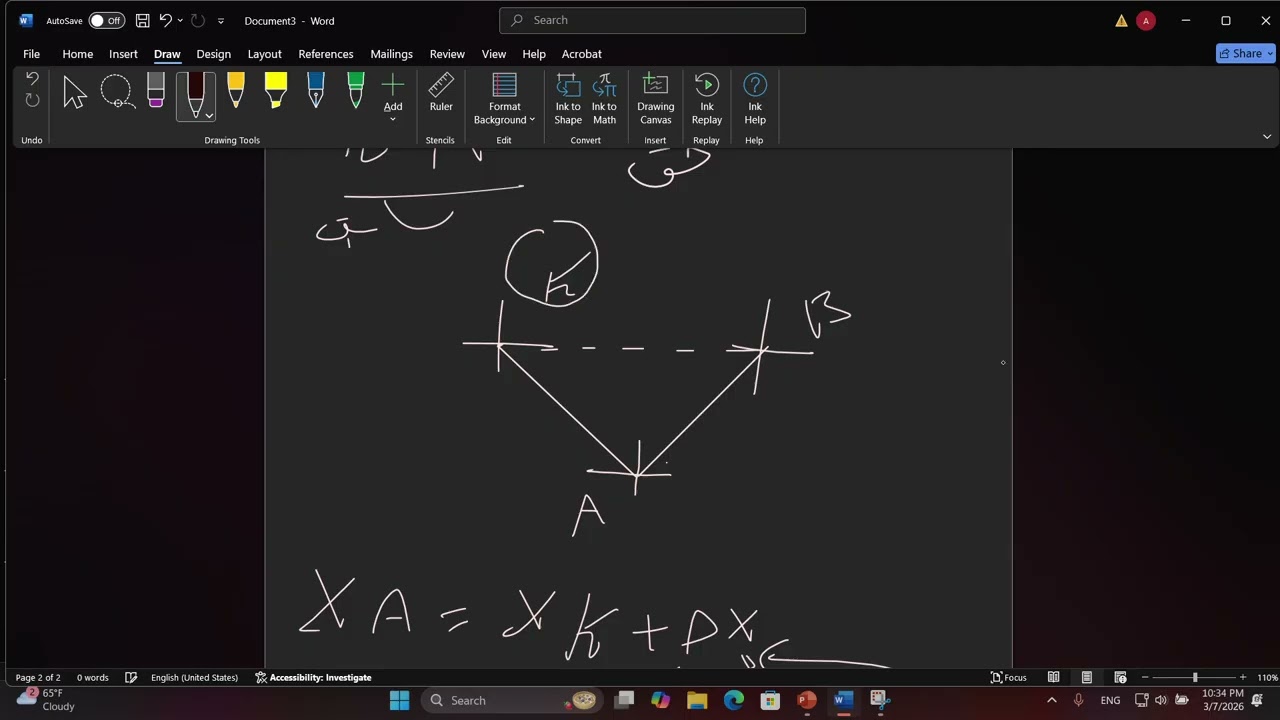Redo in ribbon Undo group
Image resolution: width=1280 pixels, height=720 pixels.
click(x=32, y=100)
